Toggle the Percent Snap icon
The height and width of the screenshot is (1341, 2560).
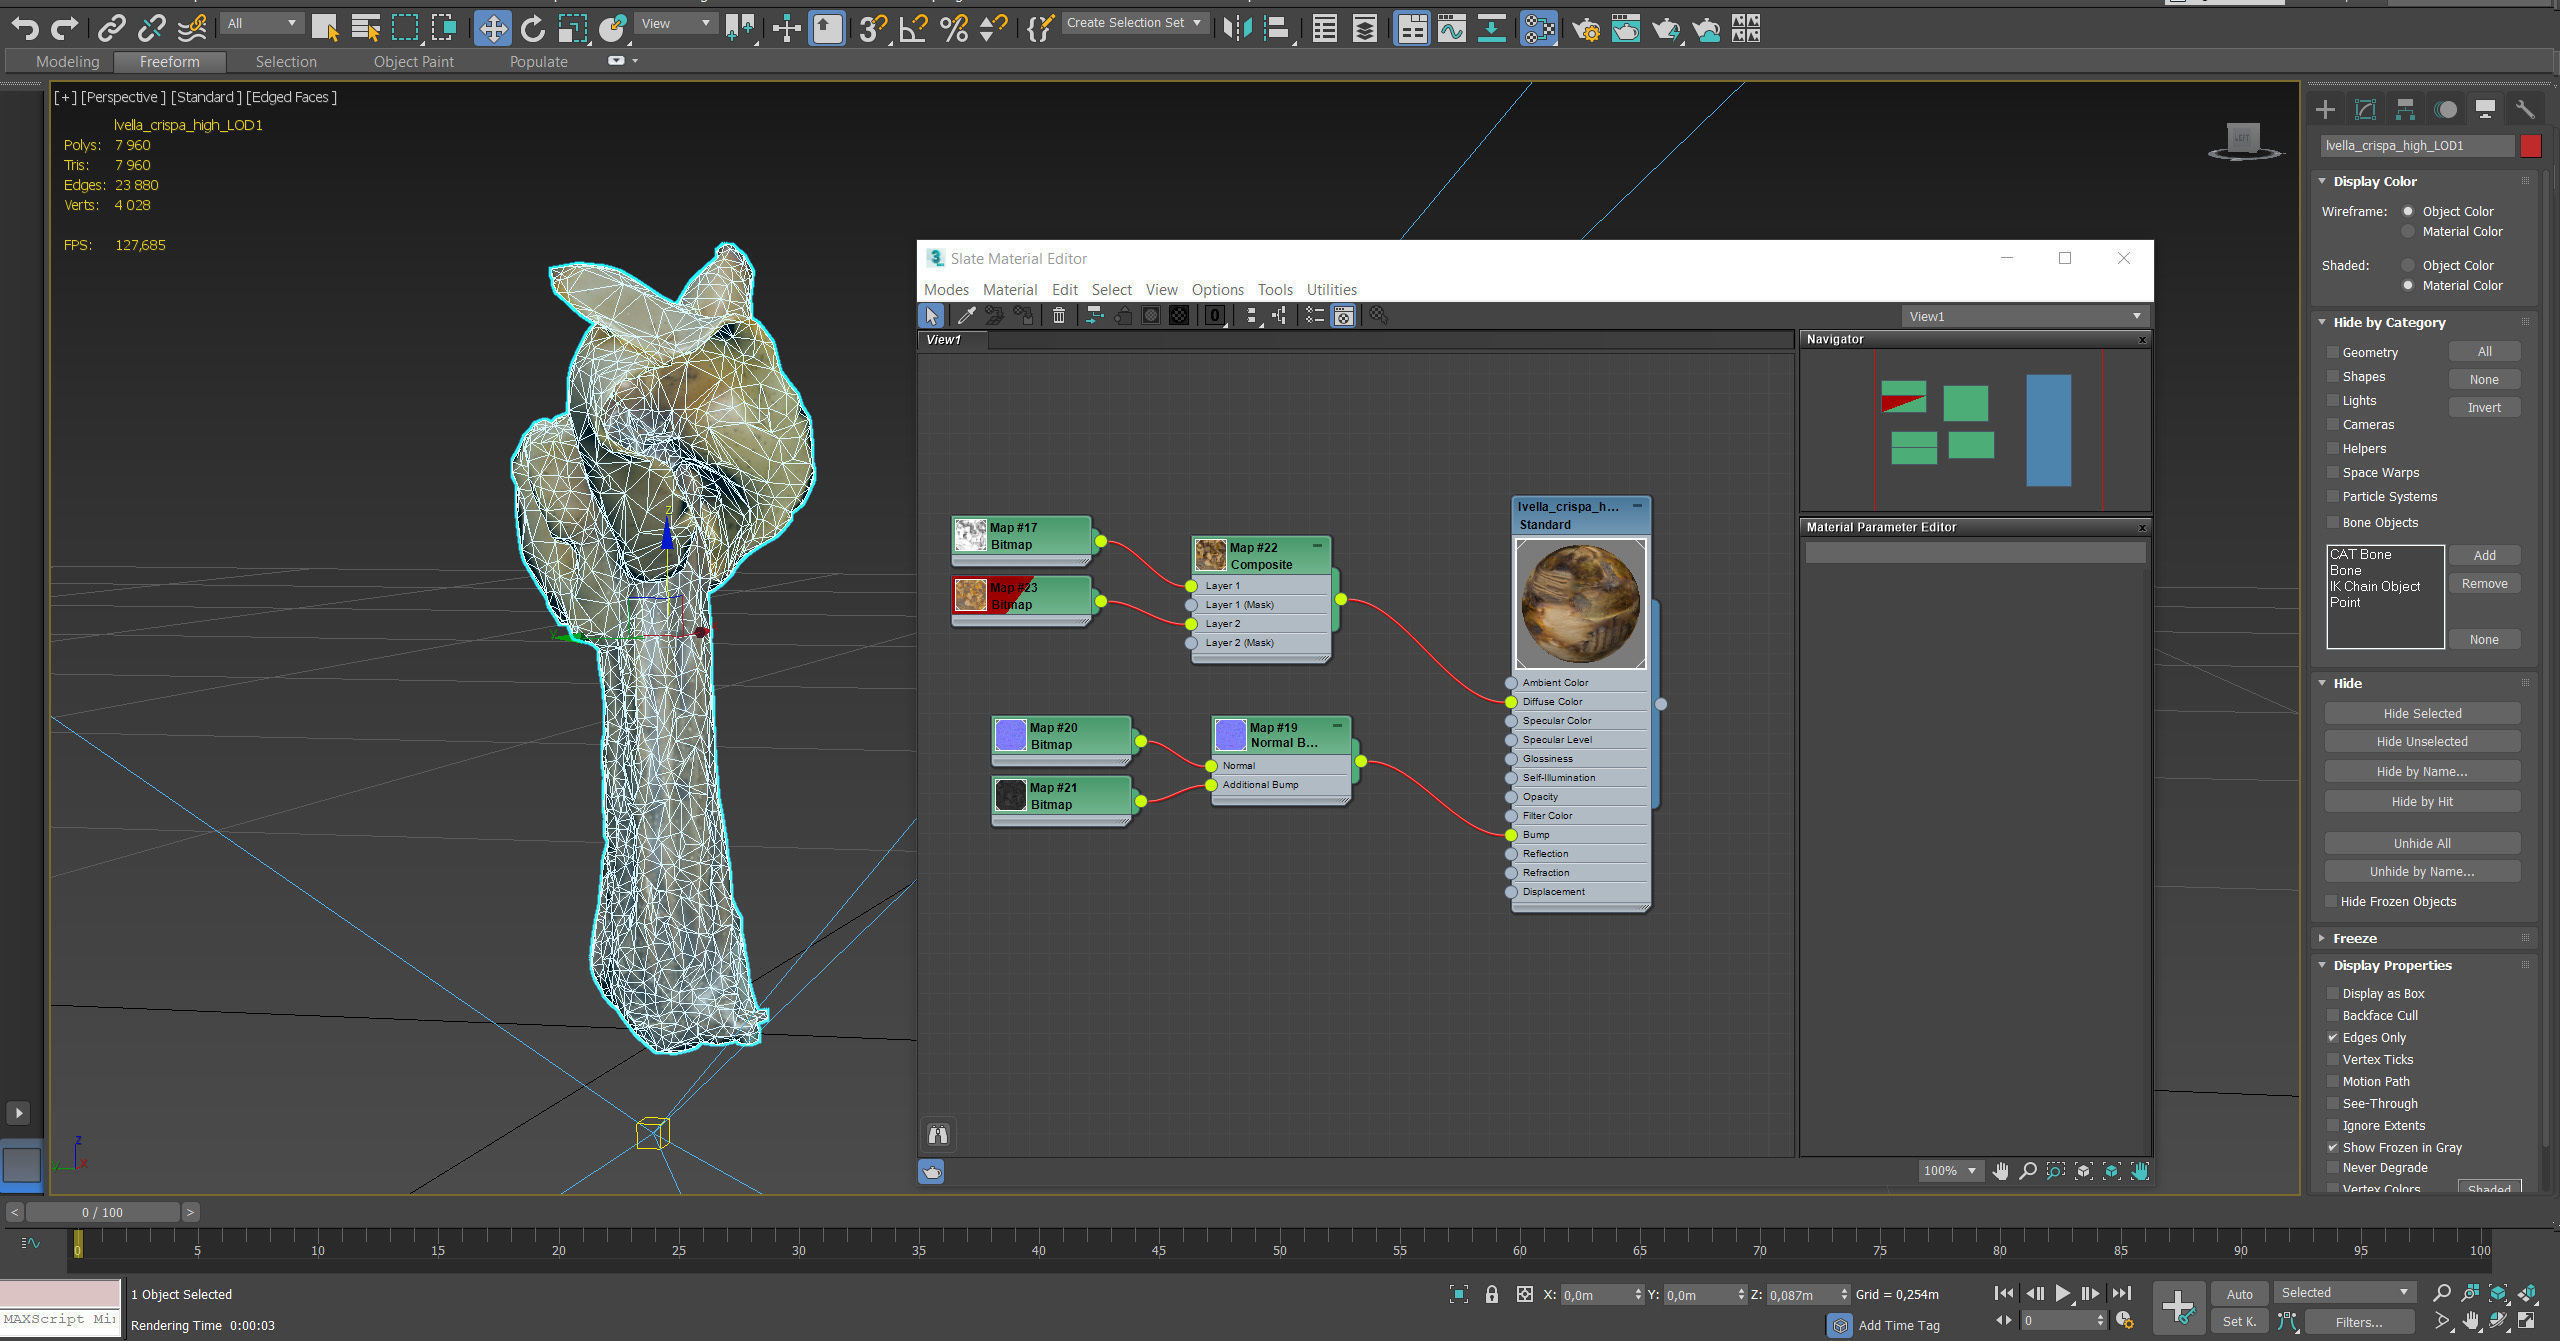pos(954,28)
